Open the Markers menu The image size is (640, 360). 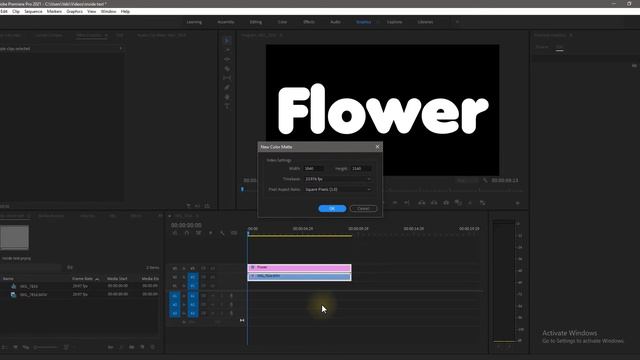click(54, 11)
